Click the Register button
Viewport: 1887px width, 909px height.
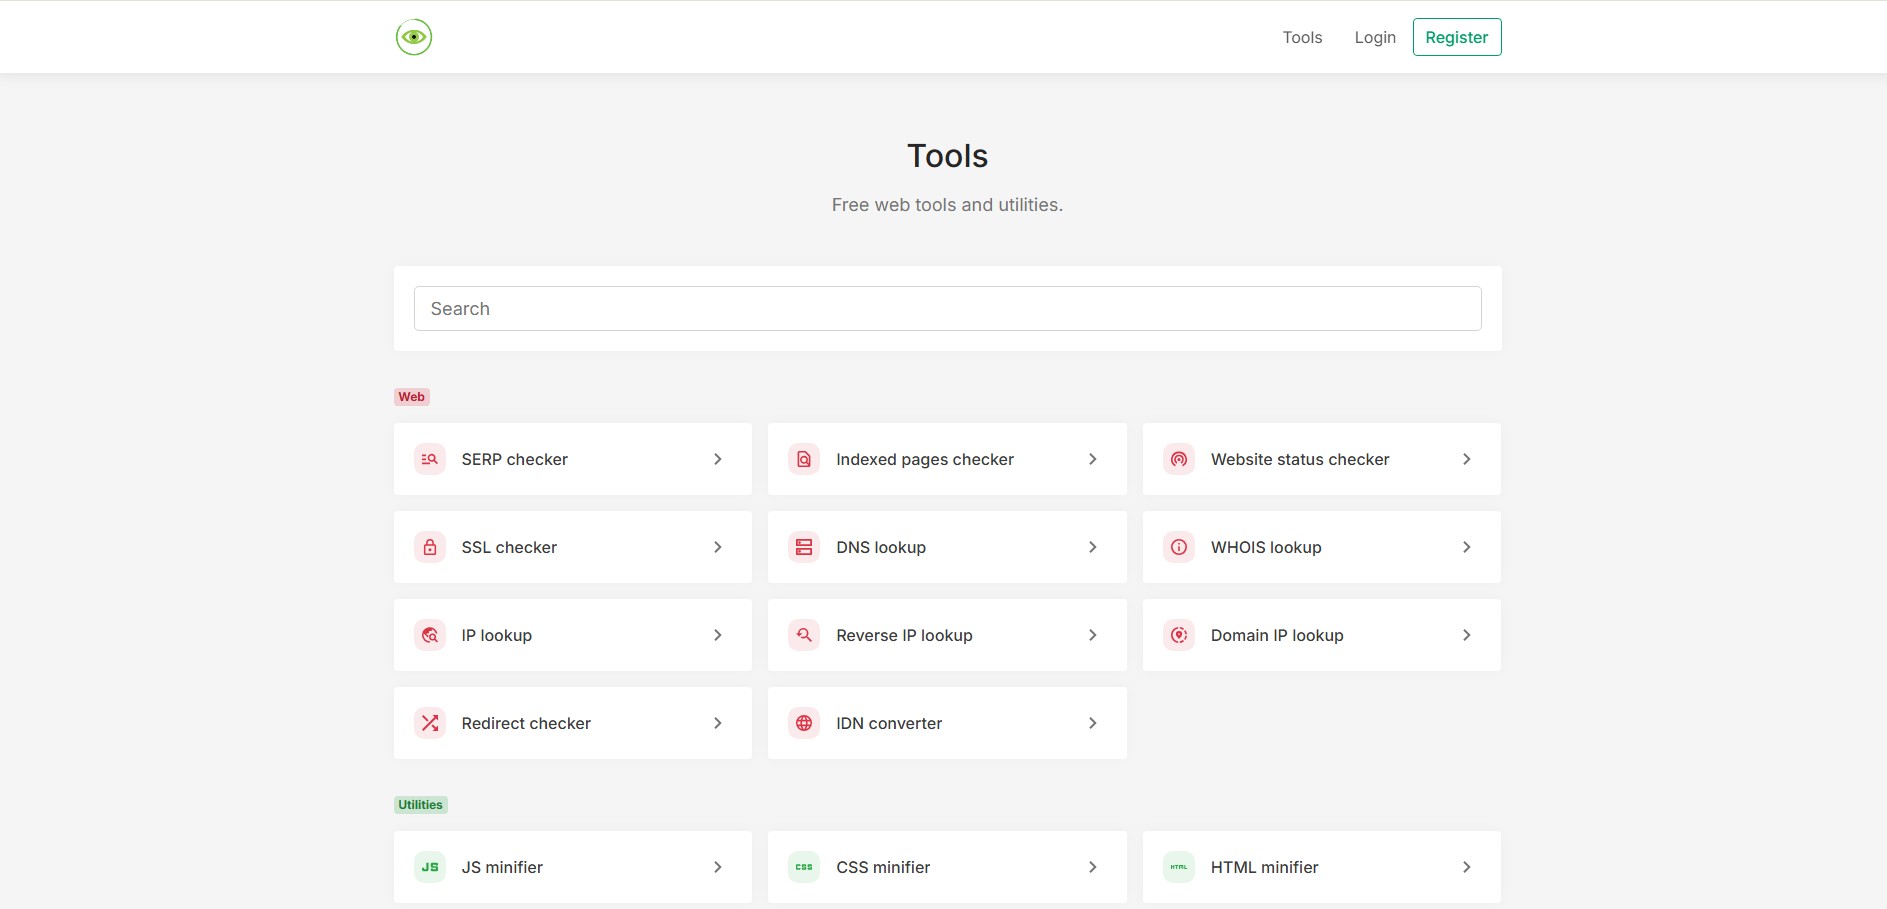click(x=1457, y=37)
